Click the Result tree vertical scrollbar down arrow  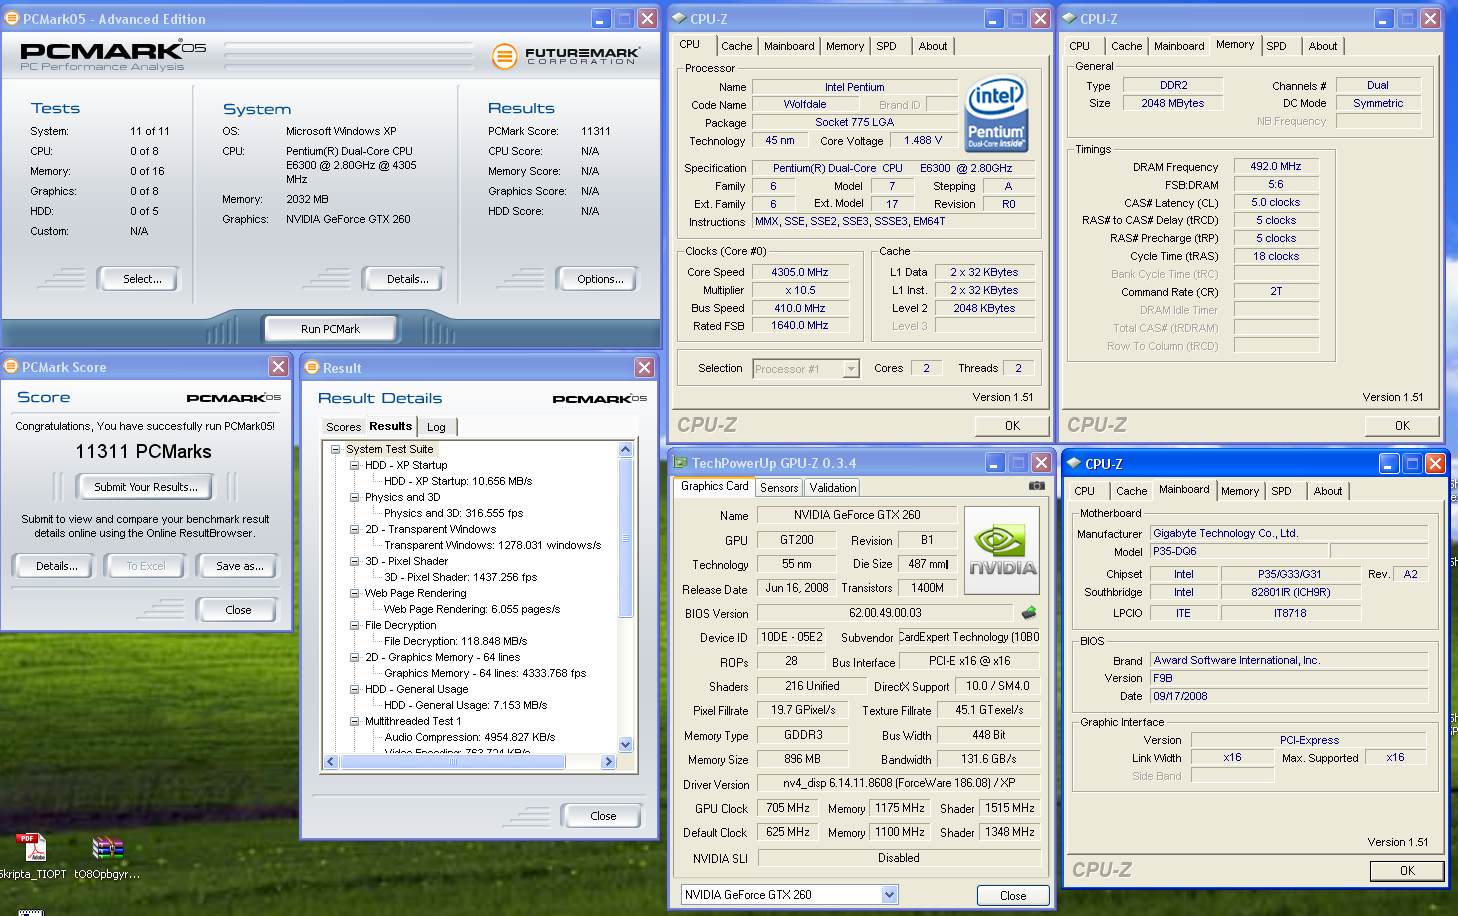click(x=626, y=744)
